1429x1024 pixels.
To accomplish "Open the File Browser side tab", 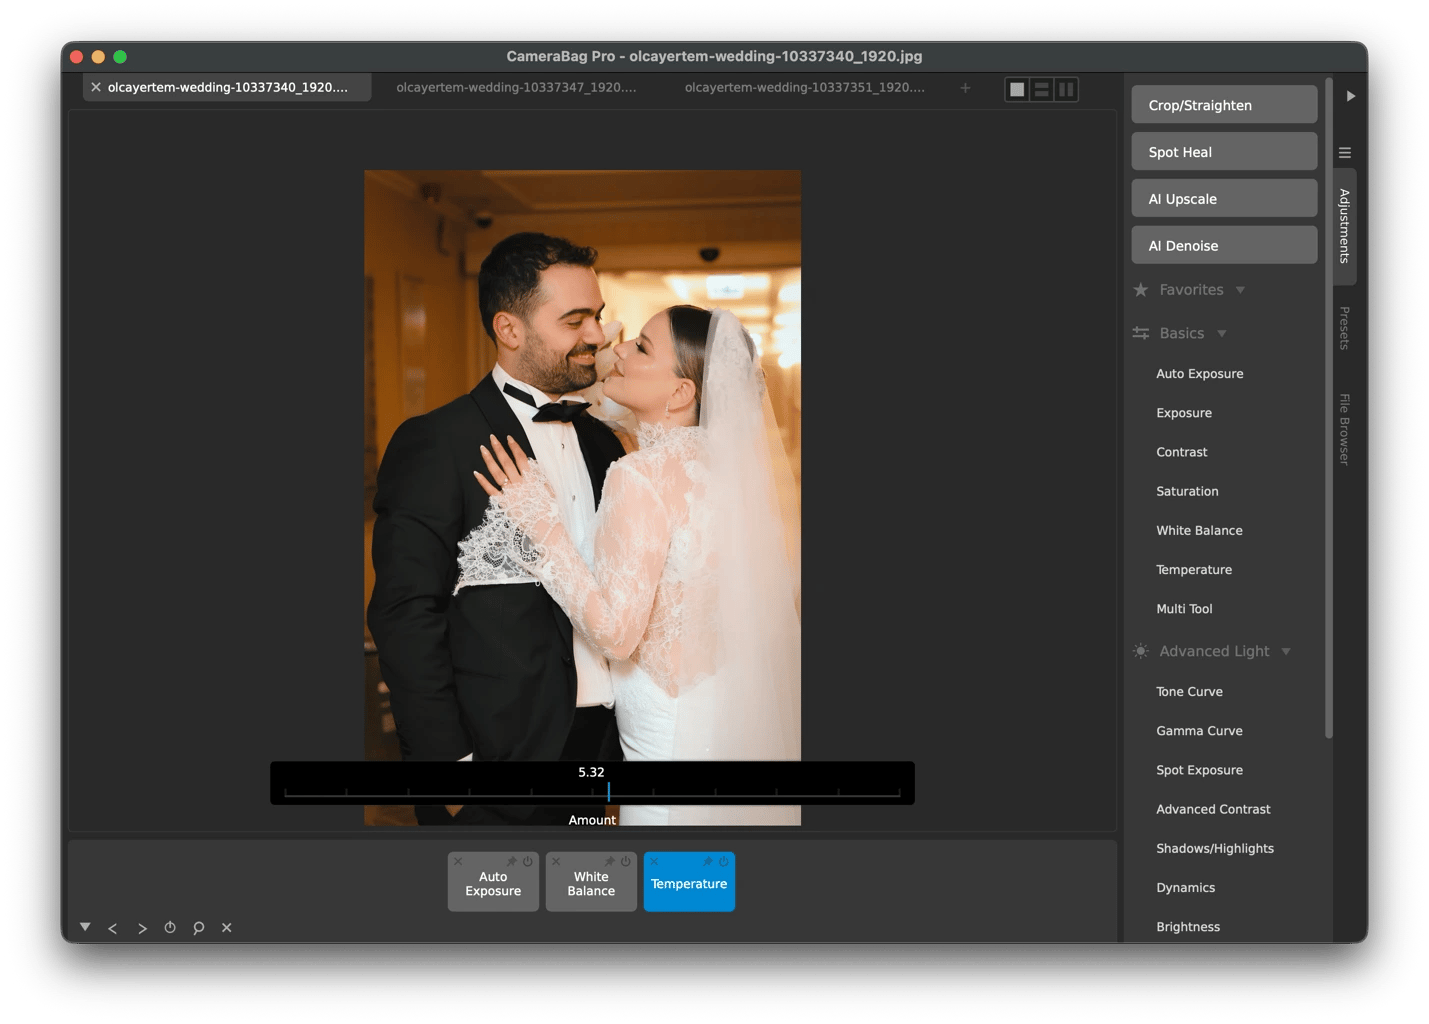I will 1345,430.
